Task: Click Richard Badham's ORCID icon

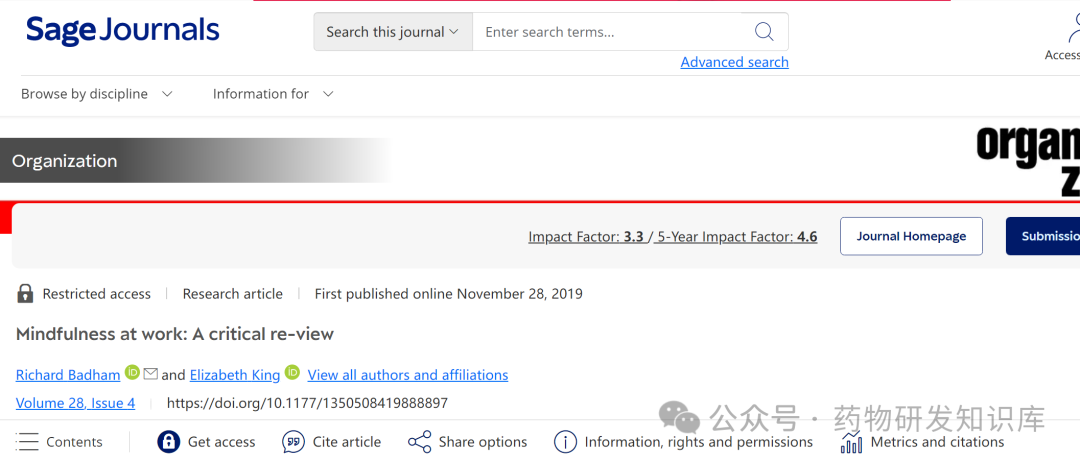Action: click(x=132, y=373)
